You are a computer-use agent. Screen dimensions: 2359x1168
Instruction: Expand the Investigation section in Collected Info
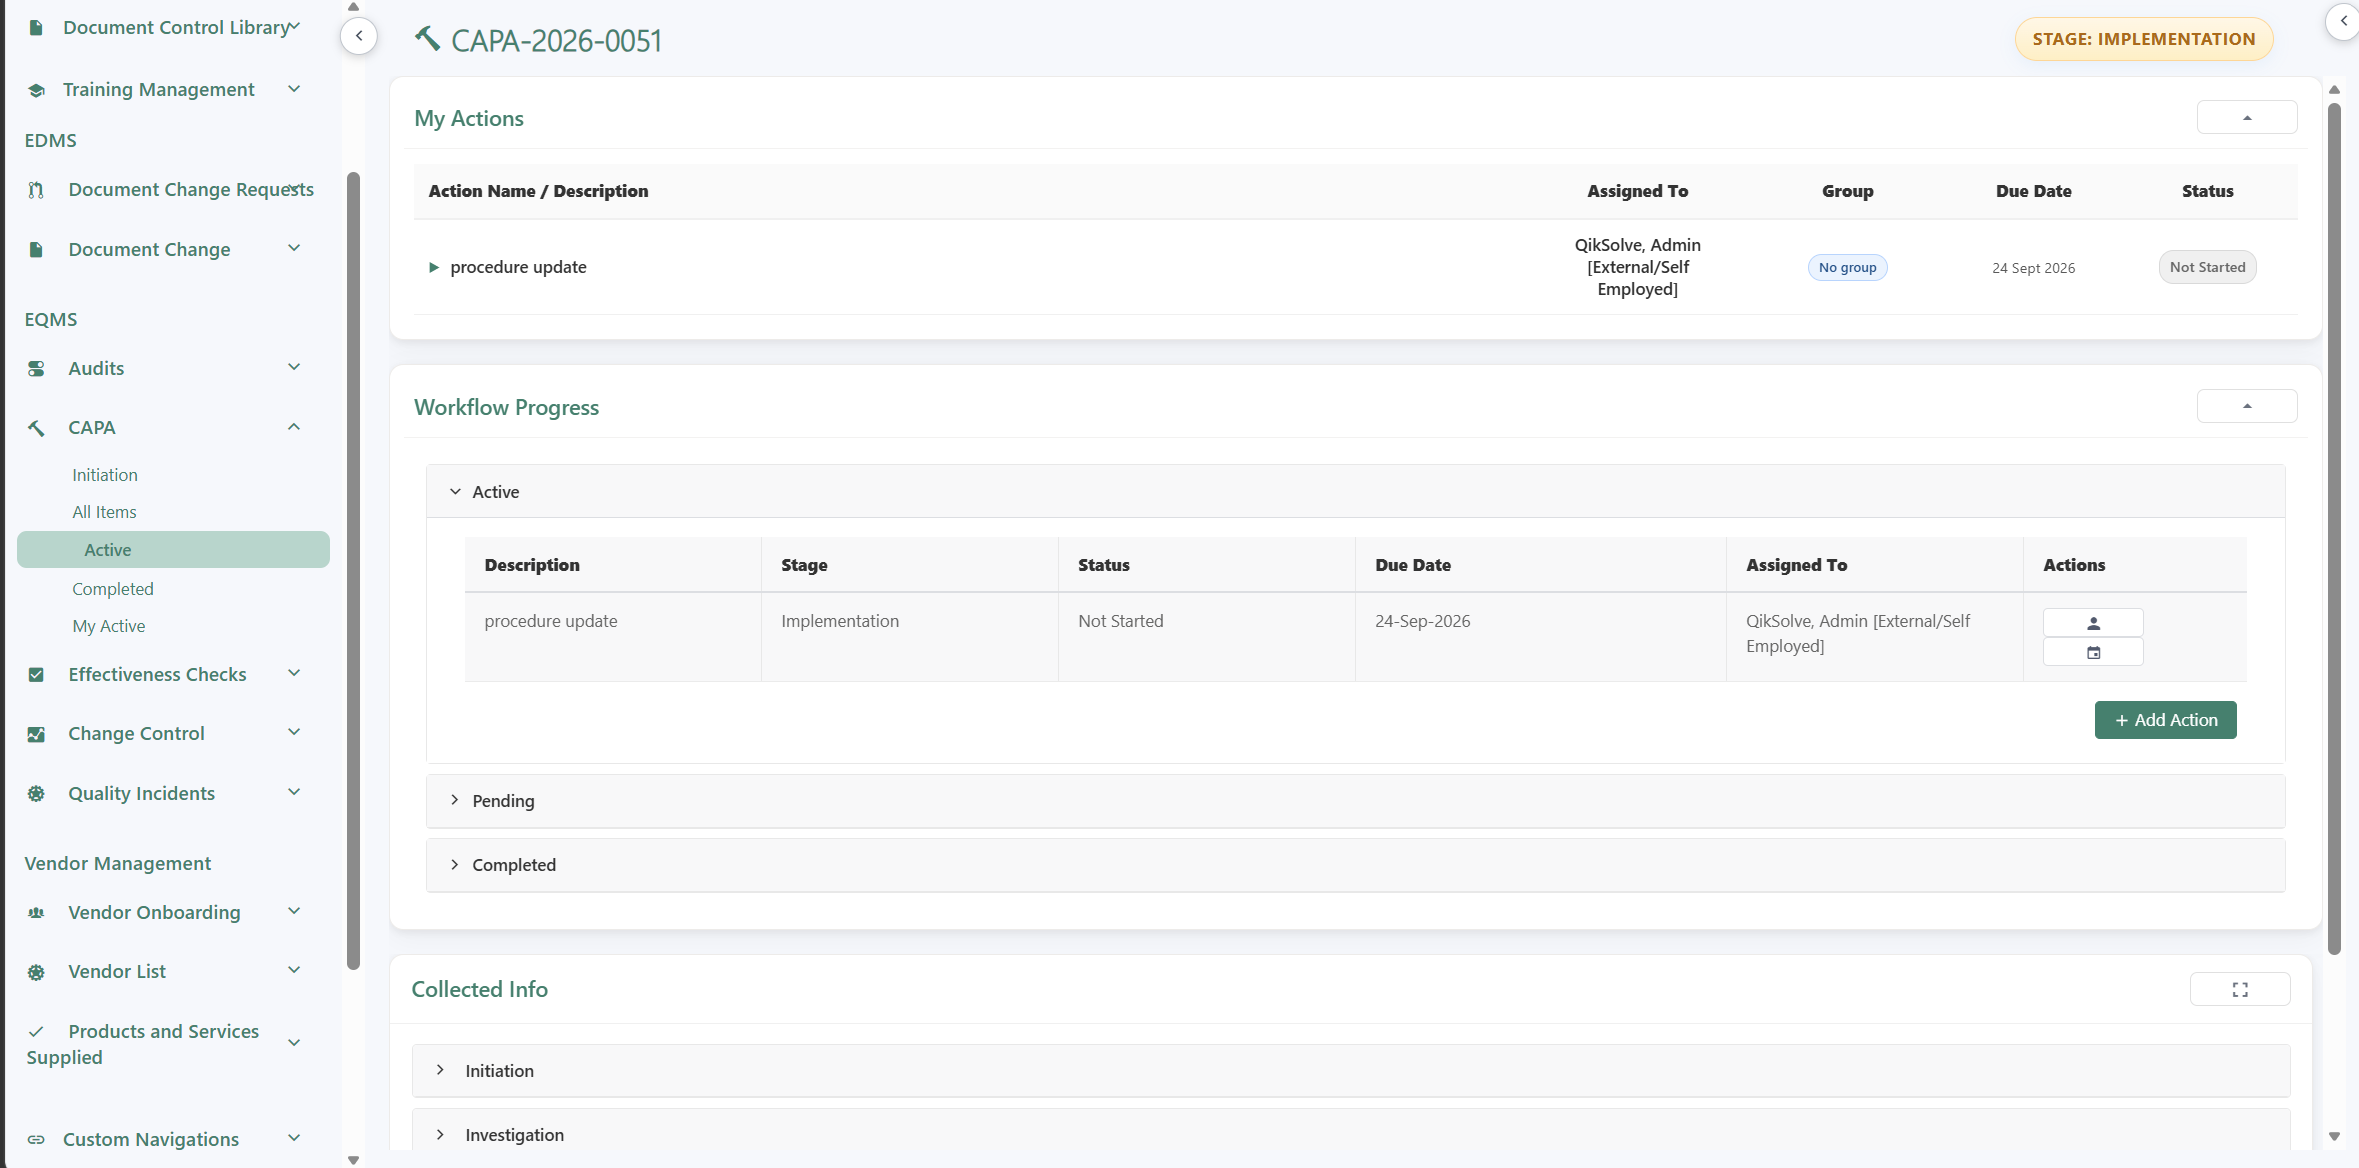(x=440, y=1134)
